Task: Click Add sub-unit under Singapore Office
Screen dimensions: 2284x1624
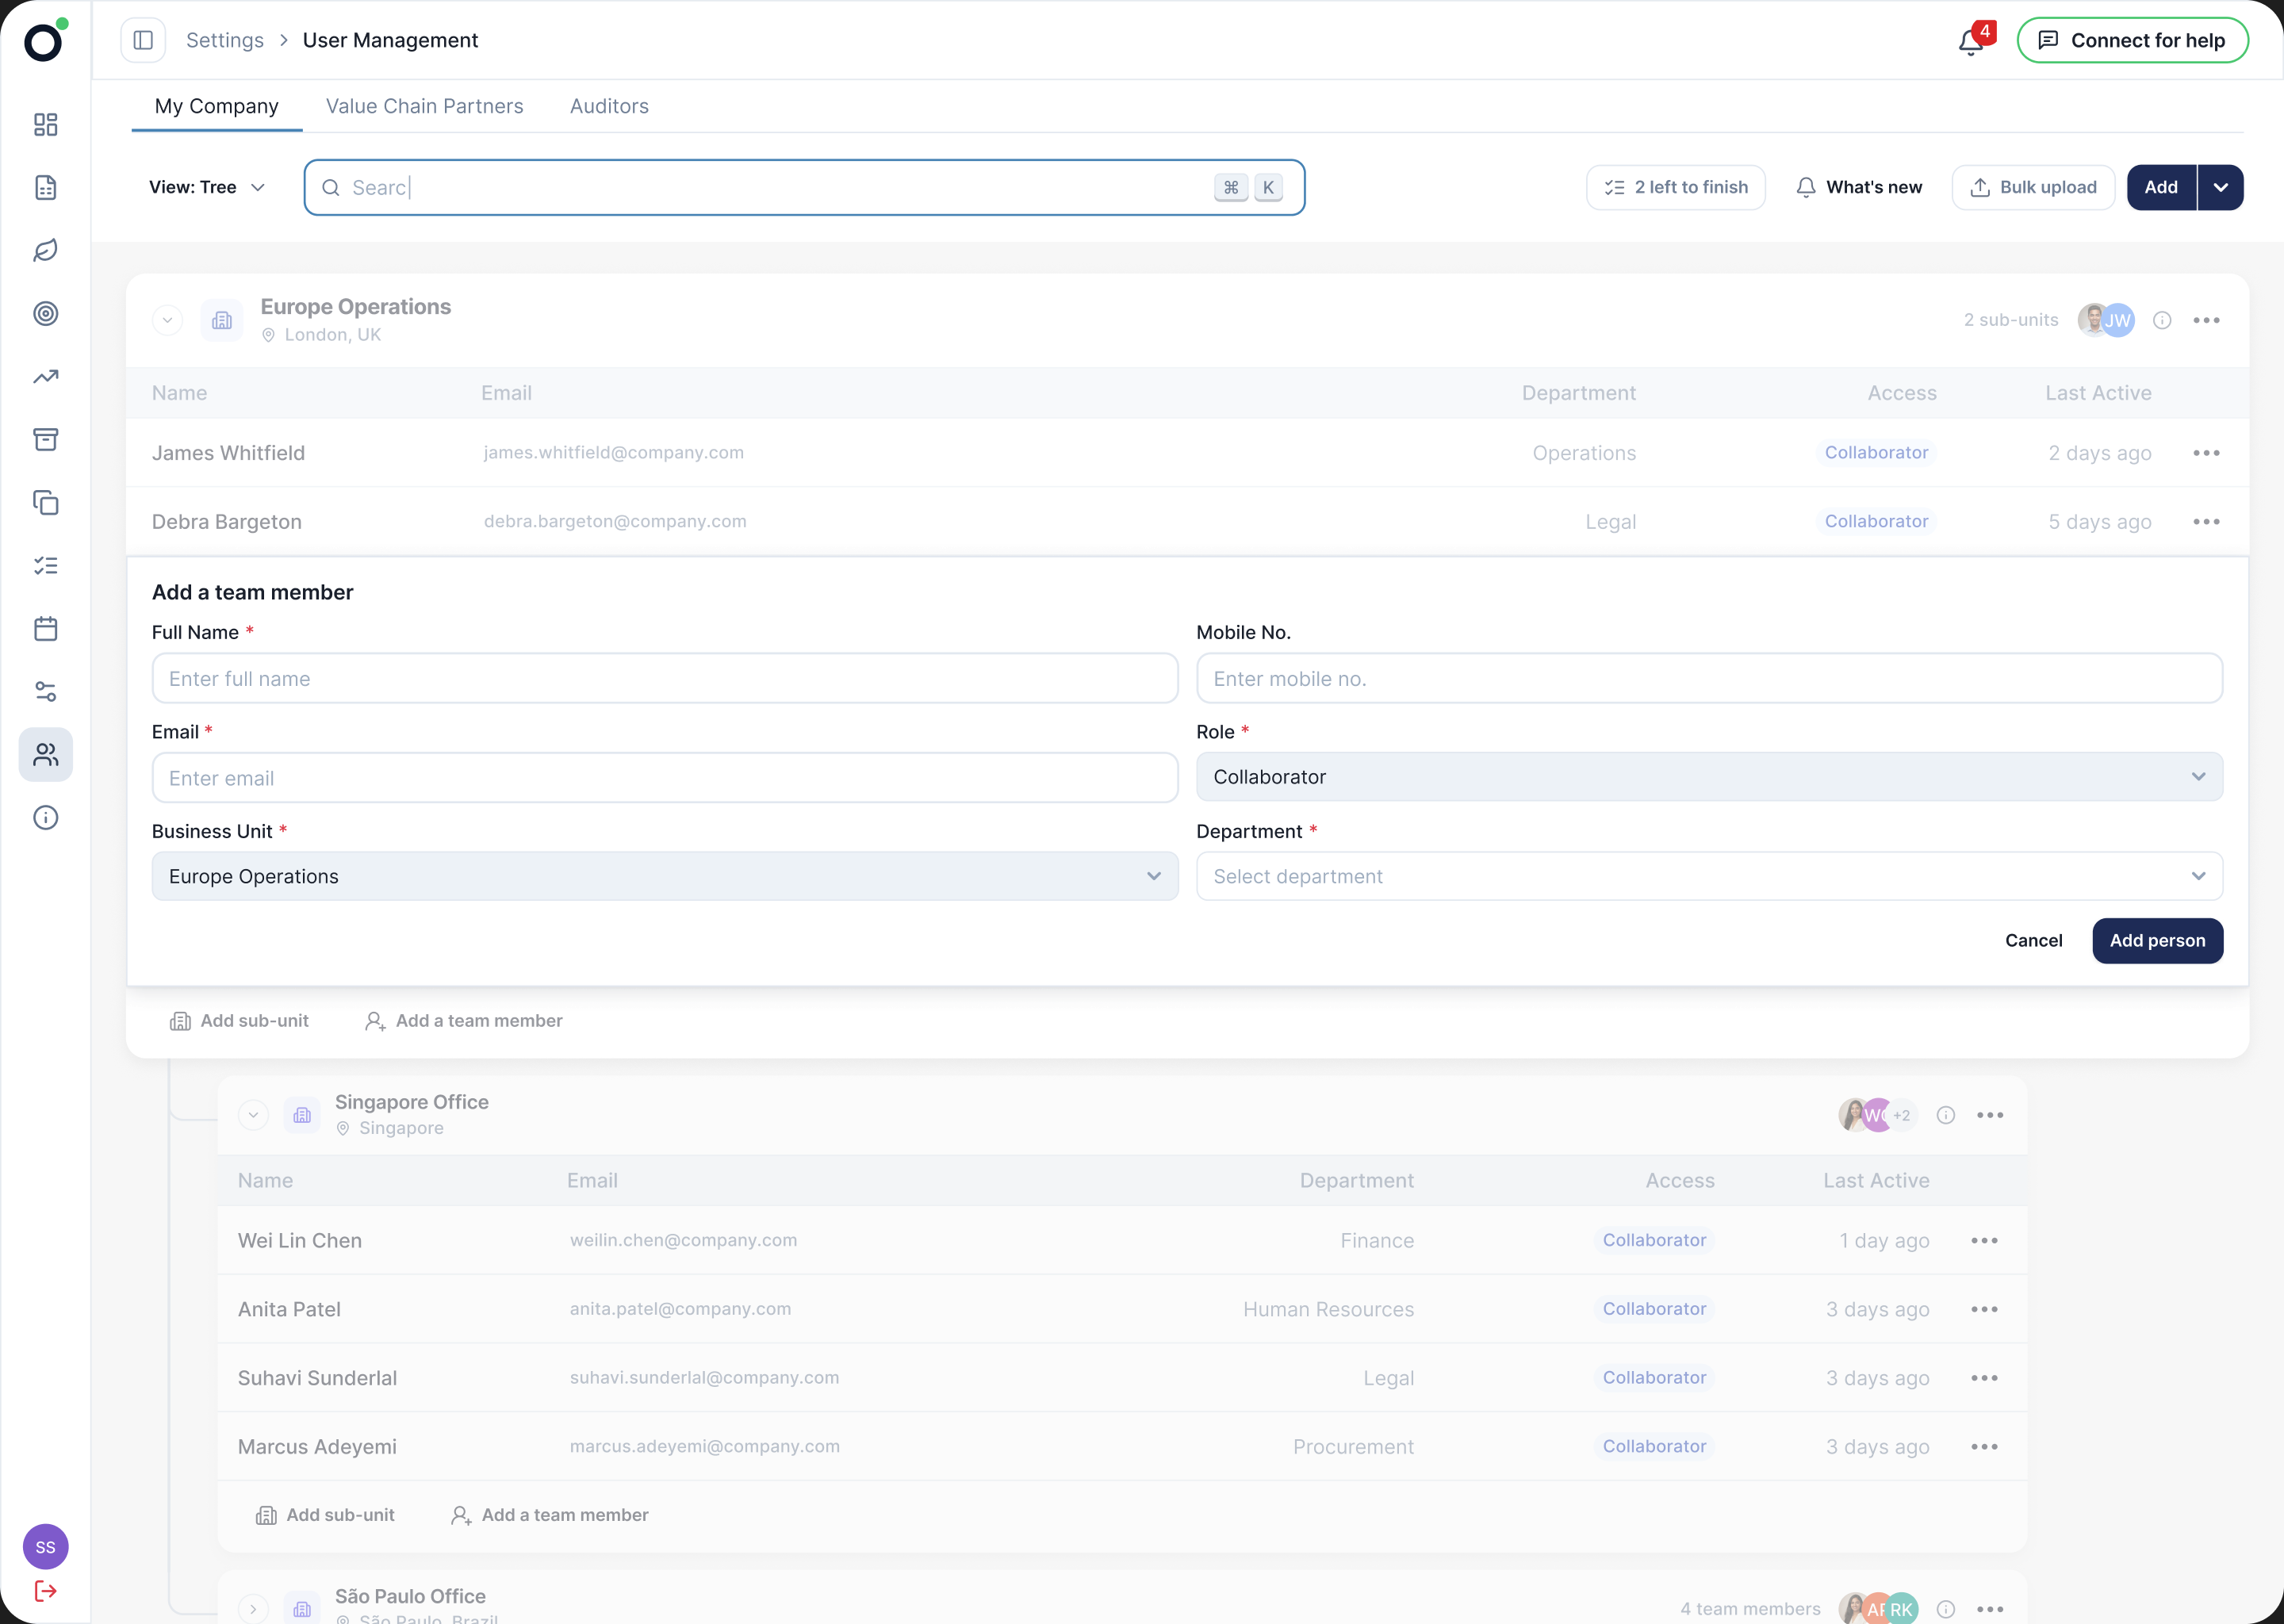Action: (326, 1514)
